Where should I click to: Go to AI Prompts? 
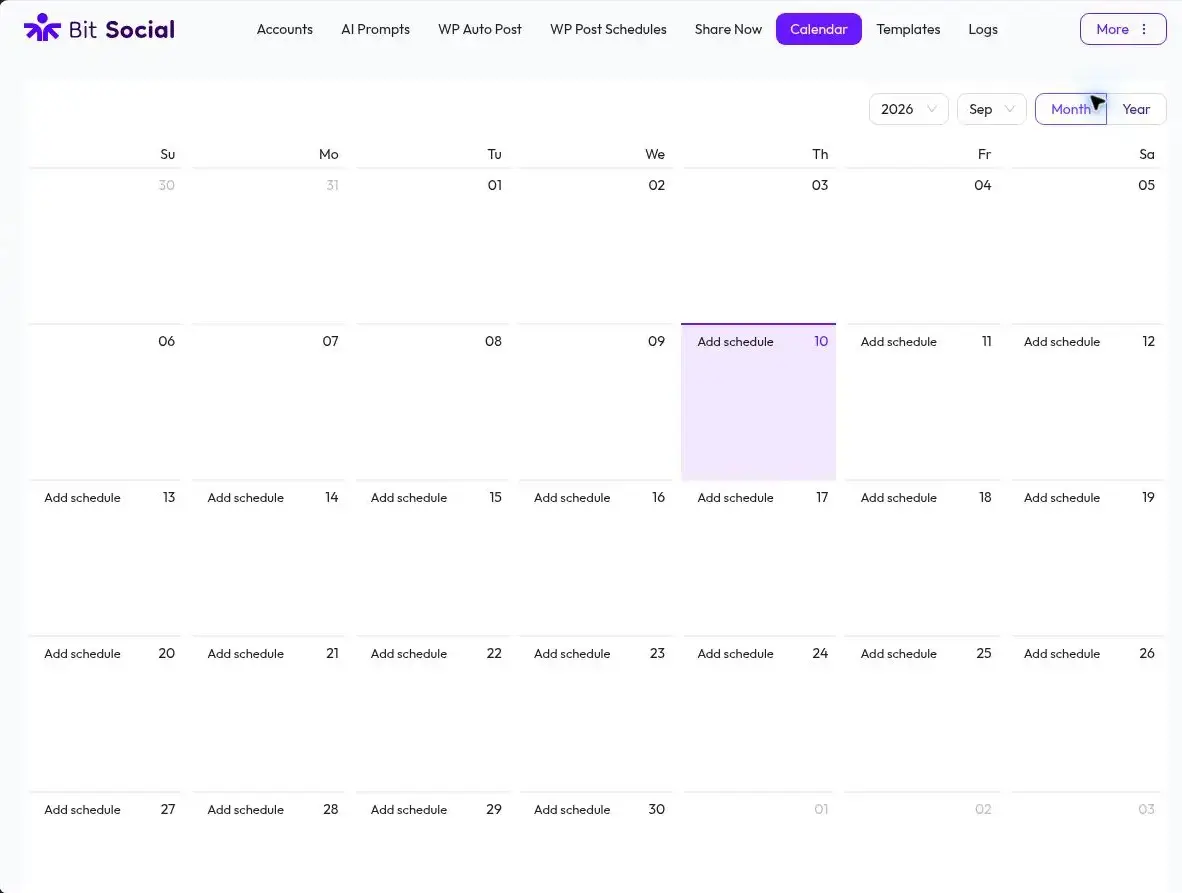click(375, 29)
